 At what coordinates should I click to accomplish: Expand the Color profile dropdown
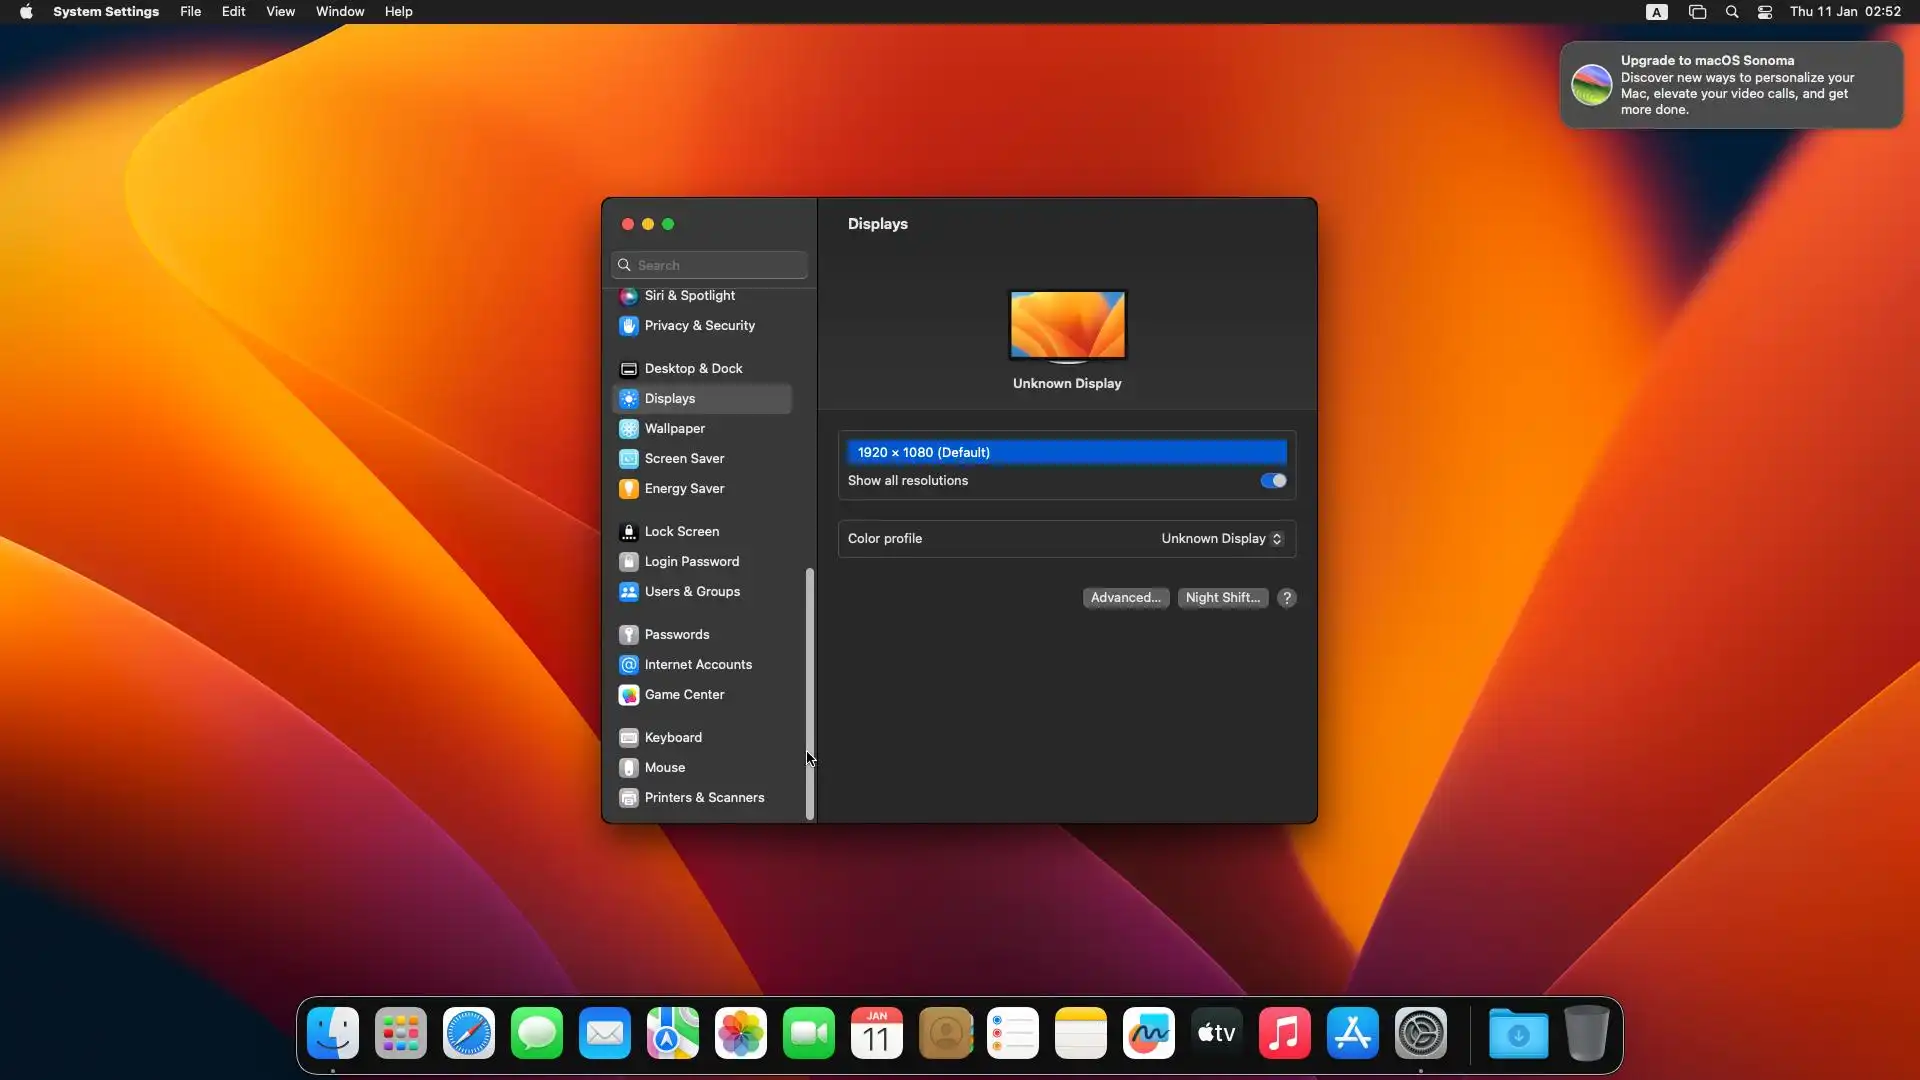pos(1221,539)
